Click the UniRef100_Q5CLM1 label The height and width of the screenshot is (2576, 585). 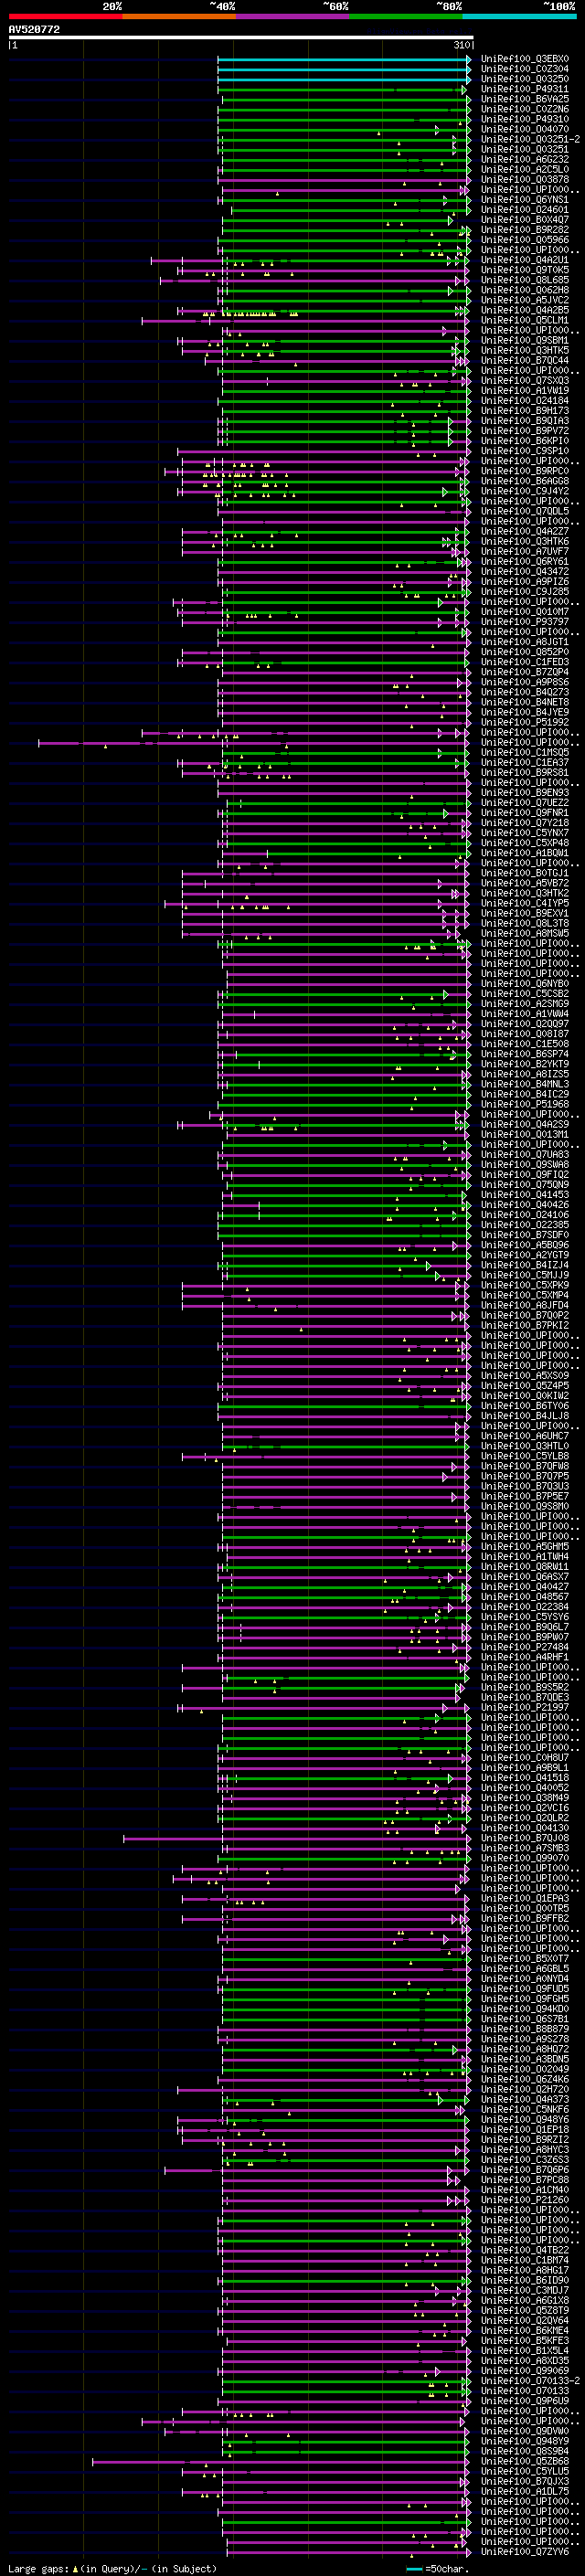point(525,320)
